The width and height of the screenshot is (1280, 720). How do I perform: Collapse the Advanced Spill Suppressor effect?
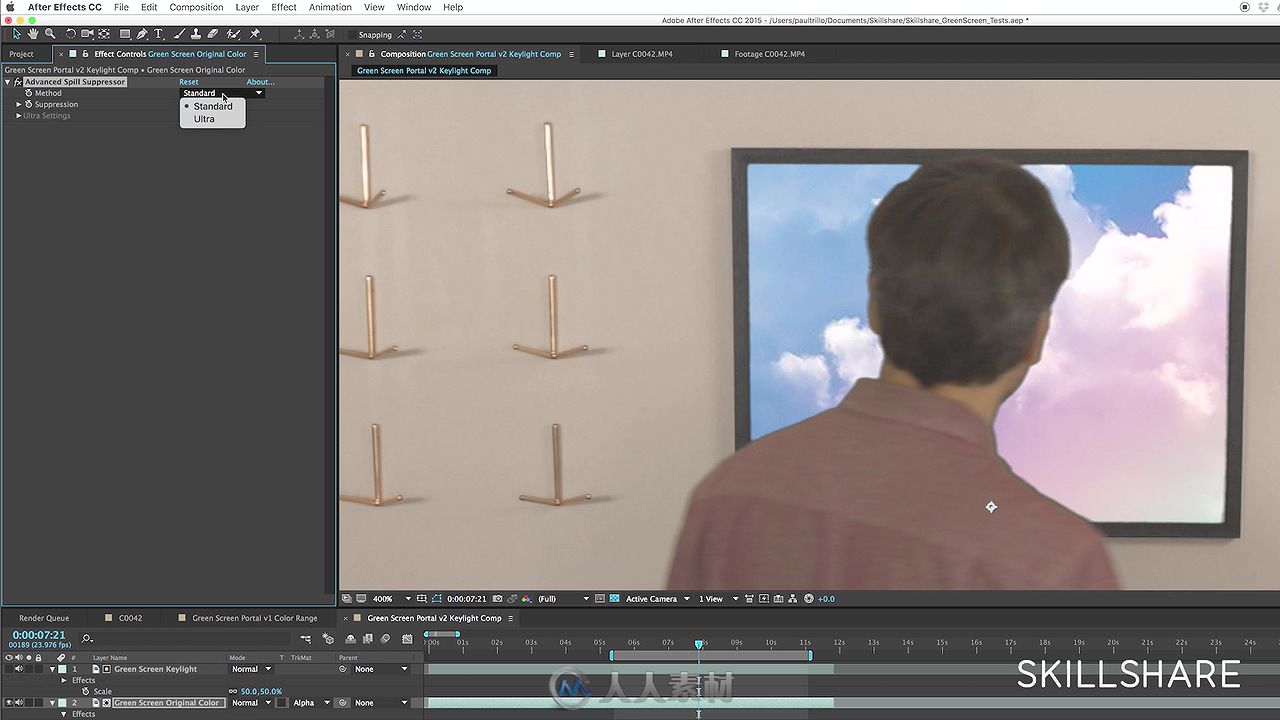(7, 82)
